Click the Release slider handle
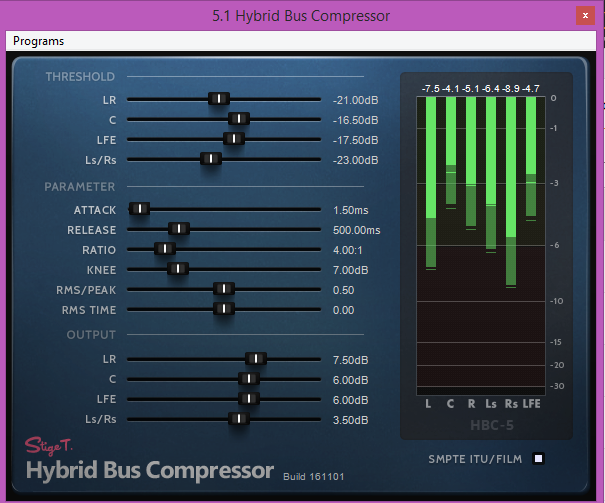The image size is (605, 503). click(x=179, y=229)
